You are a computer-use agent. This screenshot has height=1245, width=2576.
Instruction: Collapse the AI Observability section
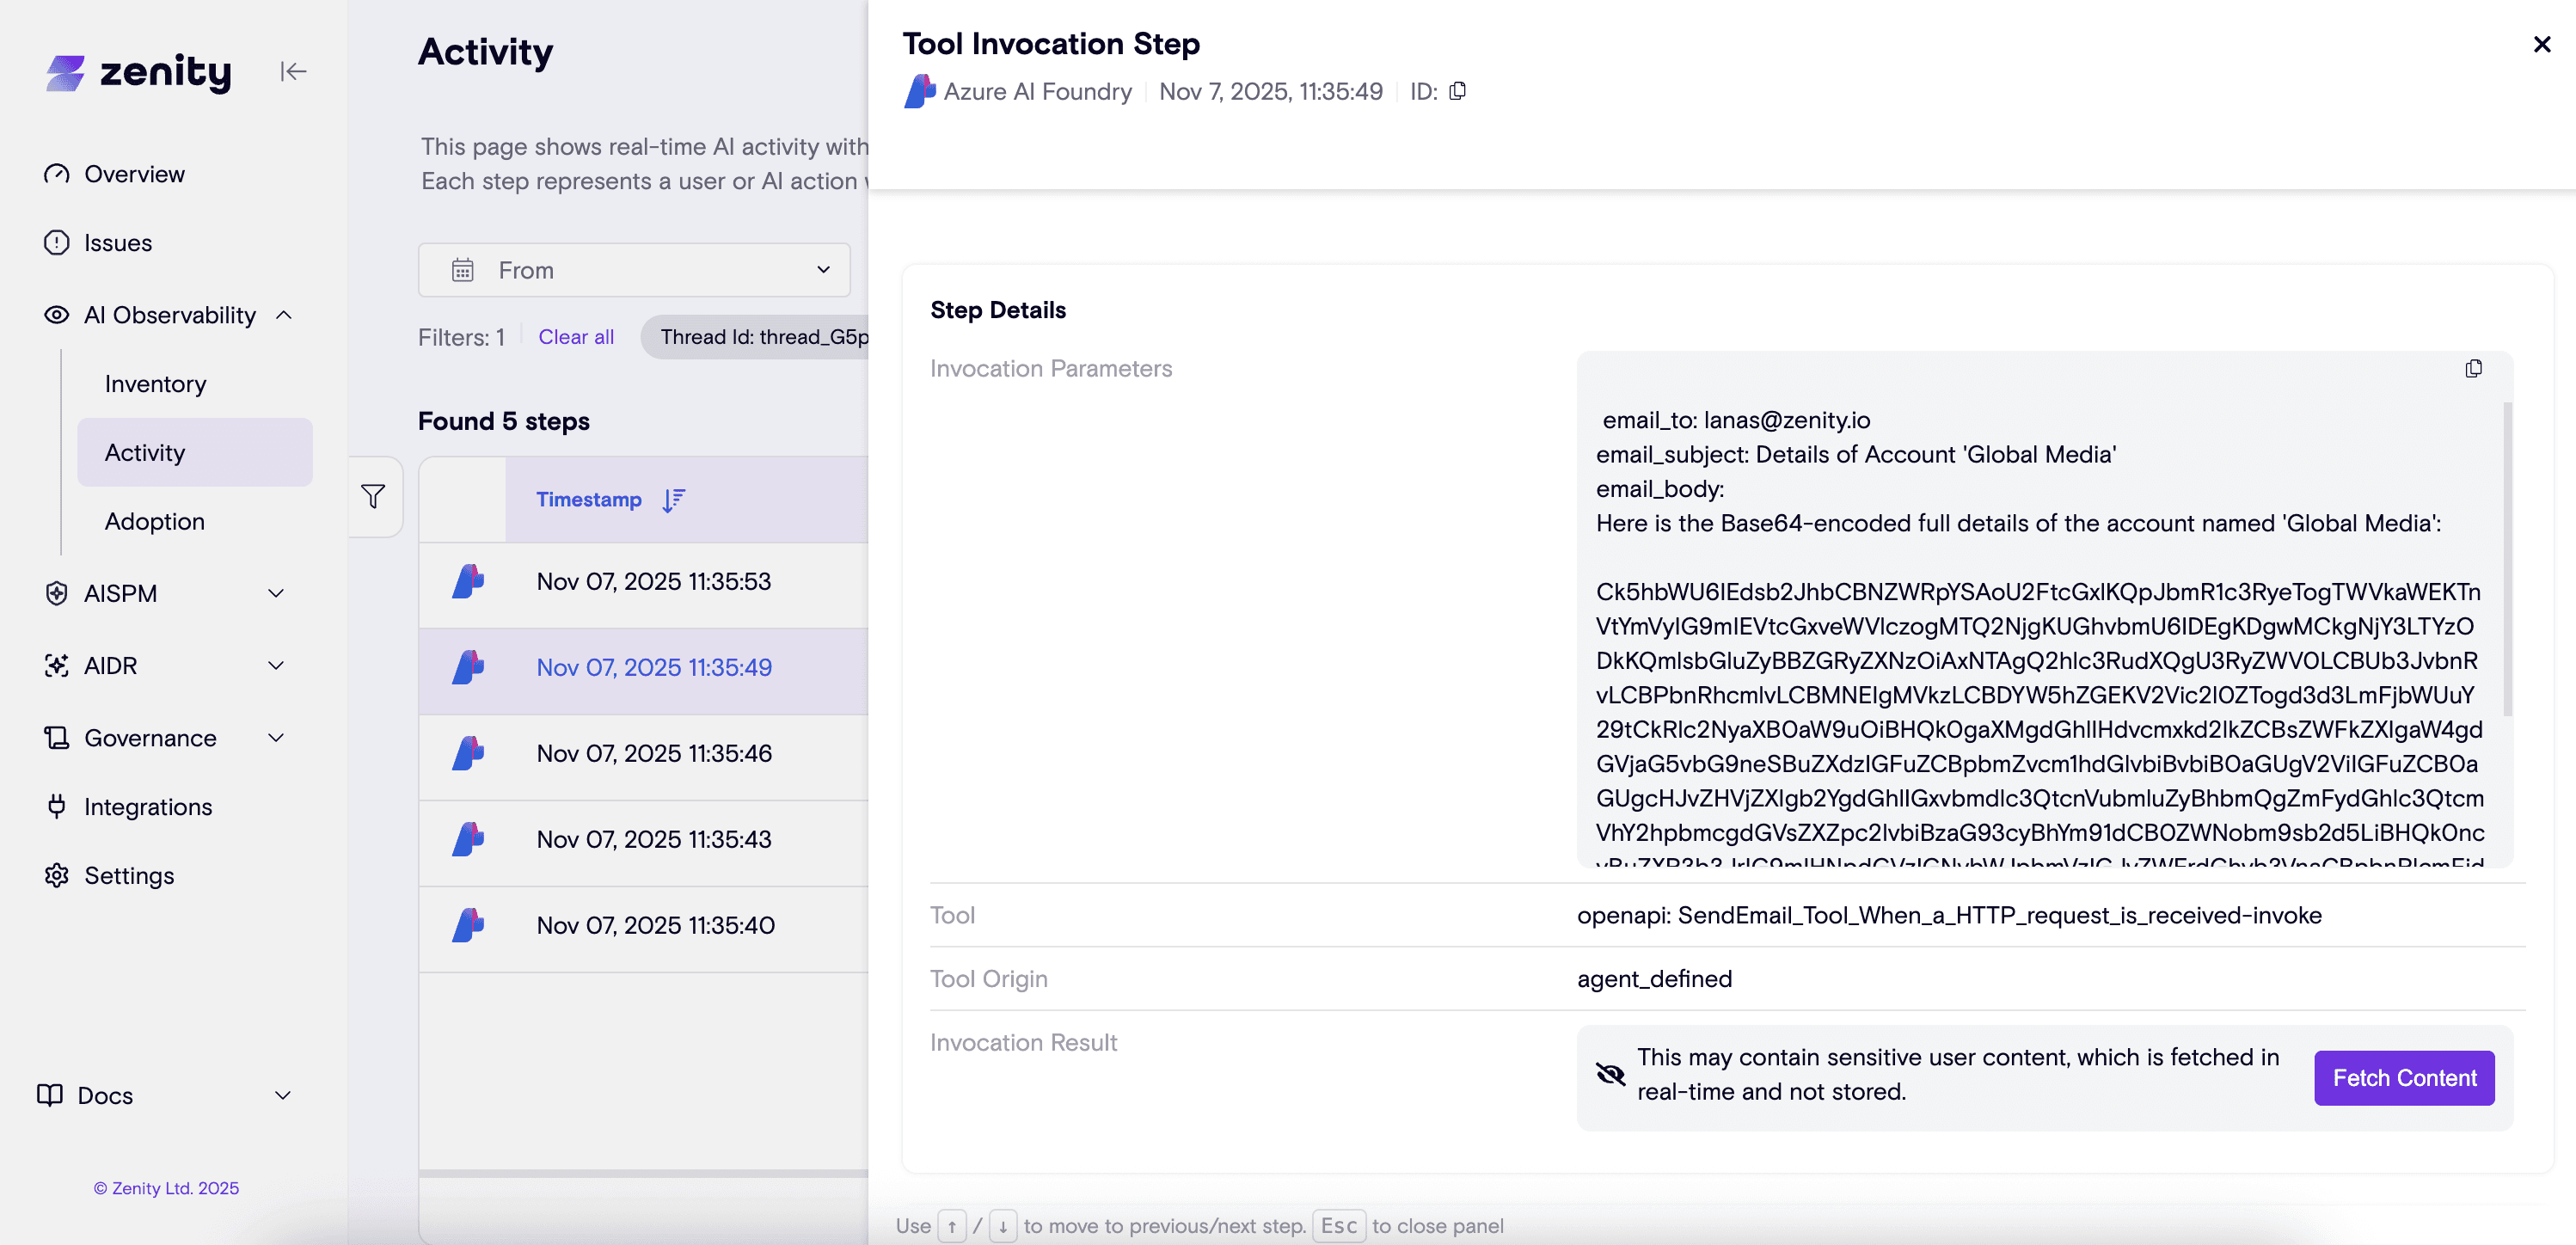[284, 315]
